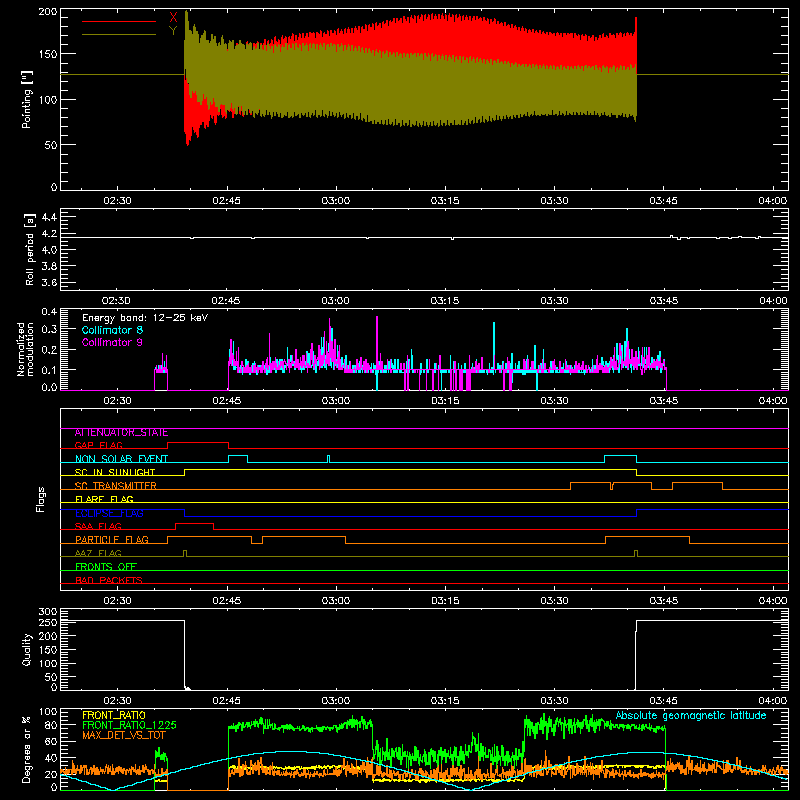This screenshot has width=800, height=800.
Task: Click the BAD_PACKETS flag label
Action: (109, 580)
